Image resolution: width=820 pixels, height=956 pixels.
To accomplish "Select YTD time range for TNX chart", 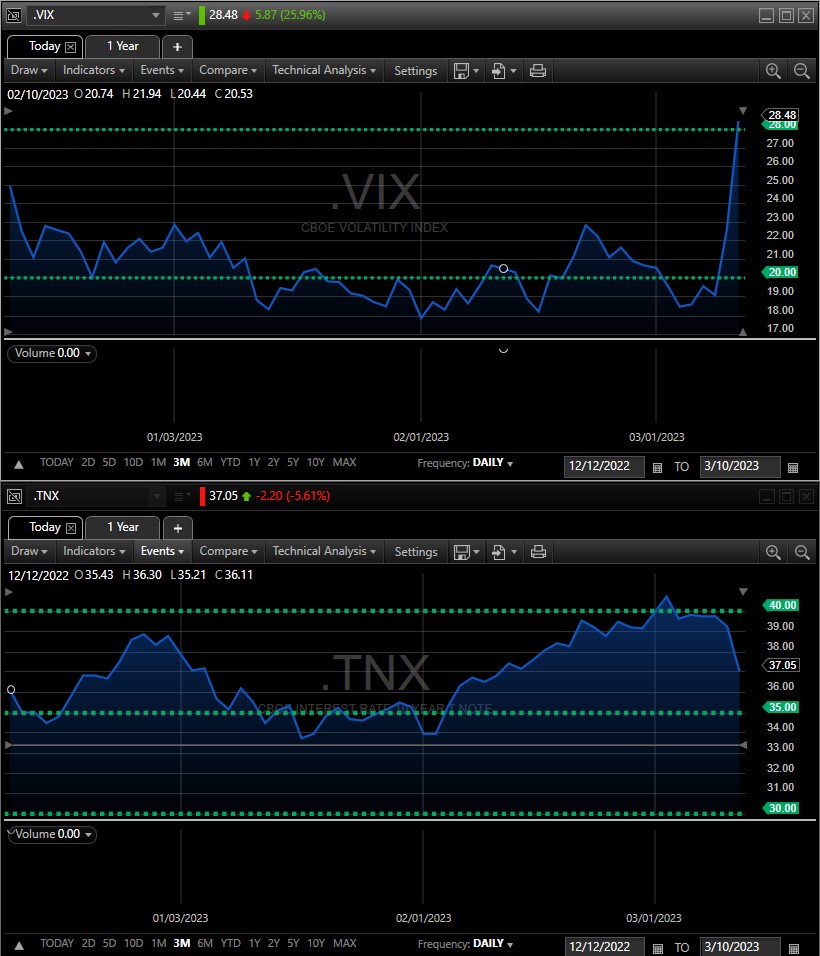I will (230, 944).
